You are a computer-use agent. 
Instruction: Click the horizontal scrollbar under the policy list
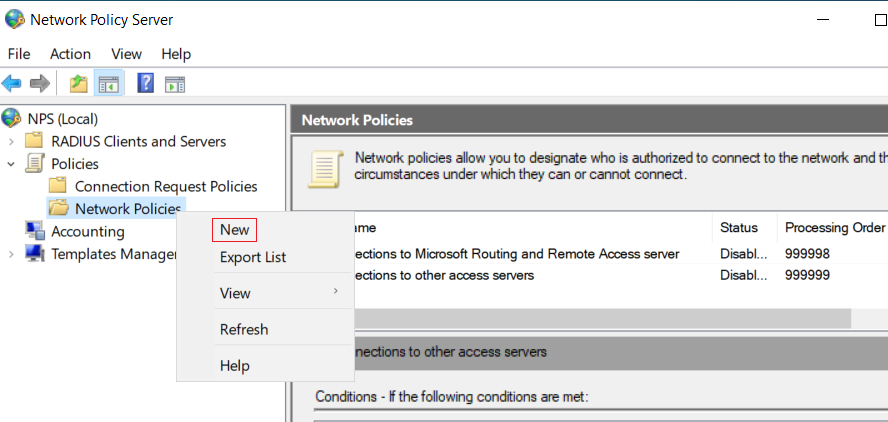[603, 318]
